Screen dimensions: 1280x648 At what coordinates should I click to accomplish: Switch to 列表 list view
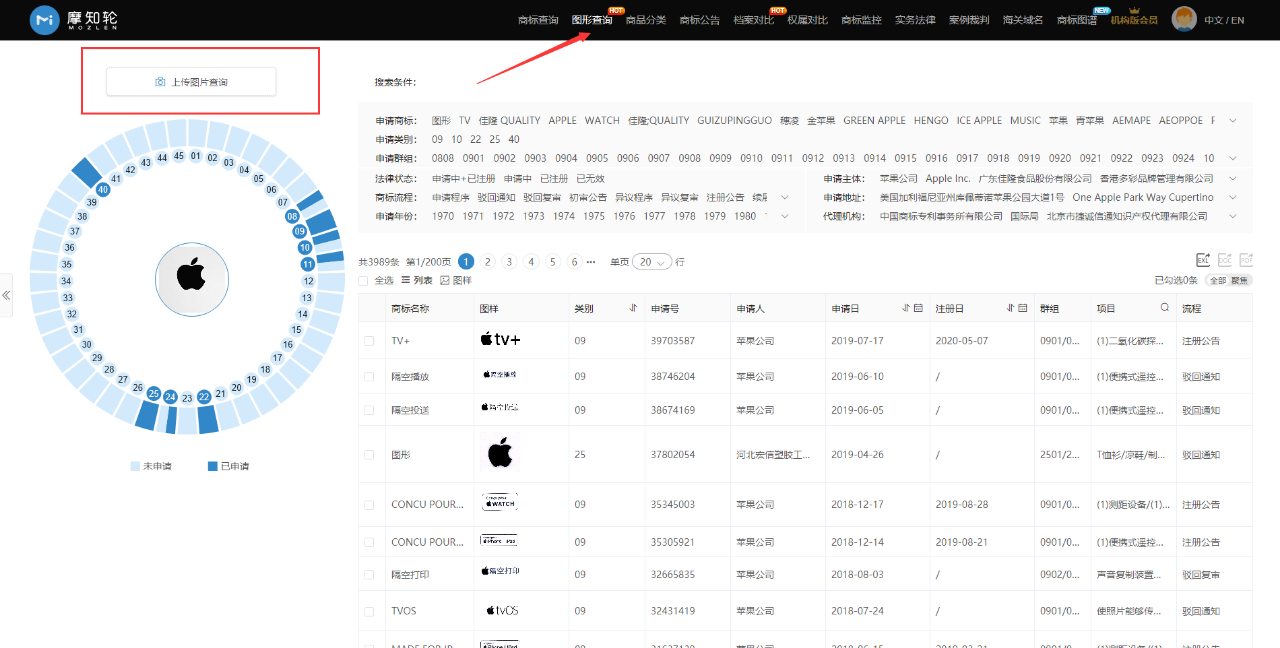[x=417, y=281]
